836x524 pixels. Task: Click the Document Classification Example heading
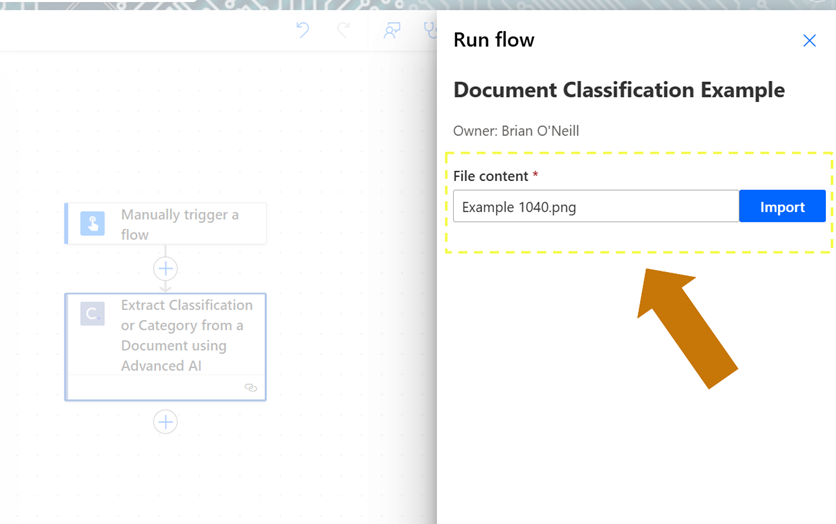[619, 90]
